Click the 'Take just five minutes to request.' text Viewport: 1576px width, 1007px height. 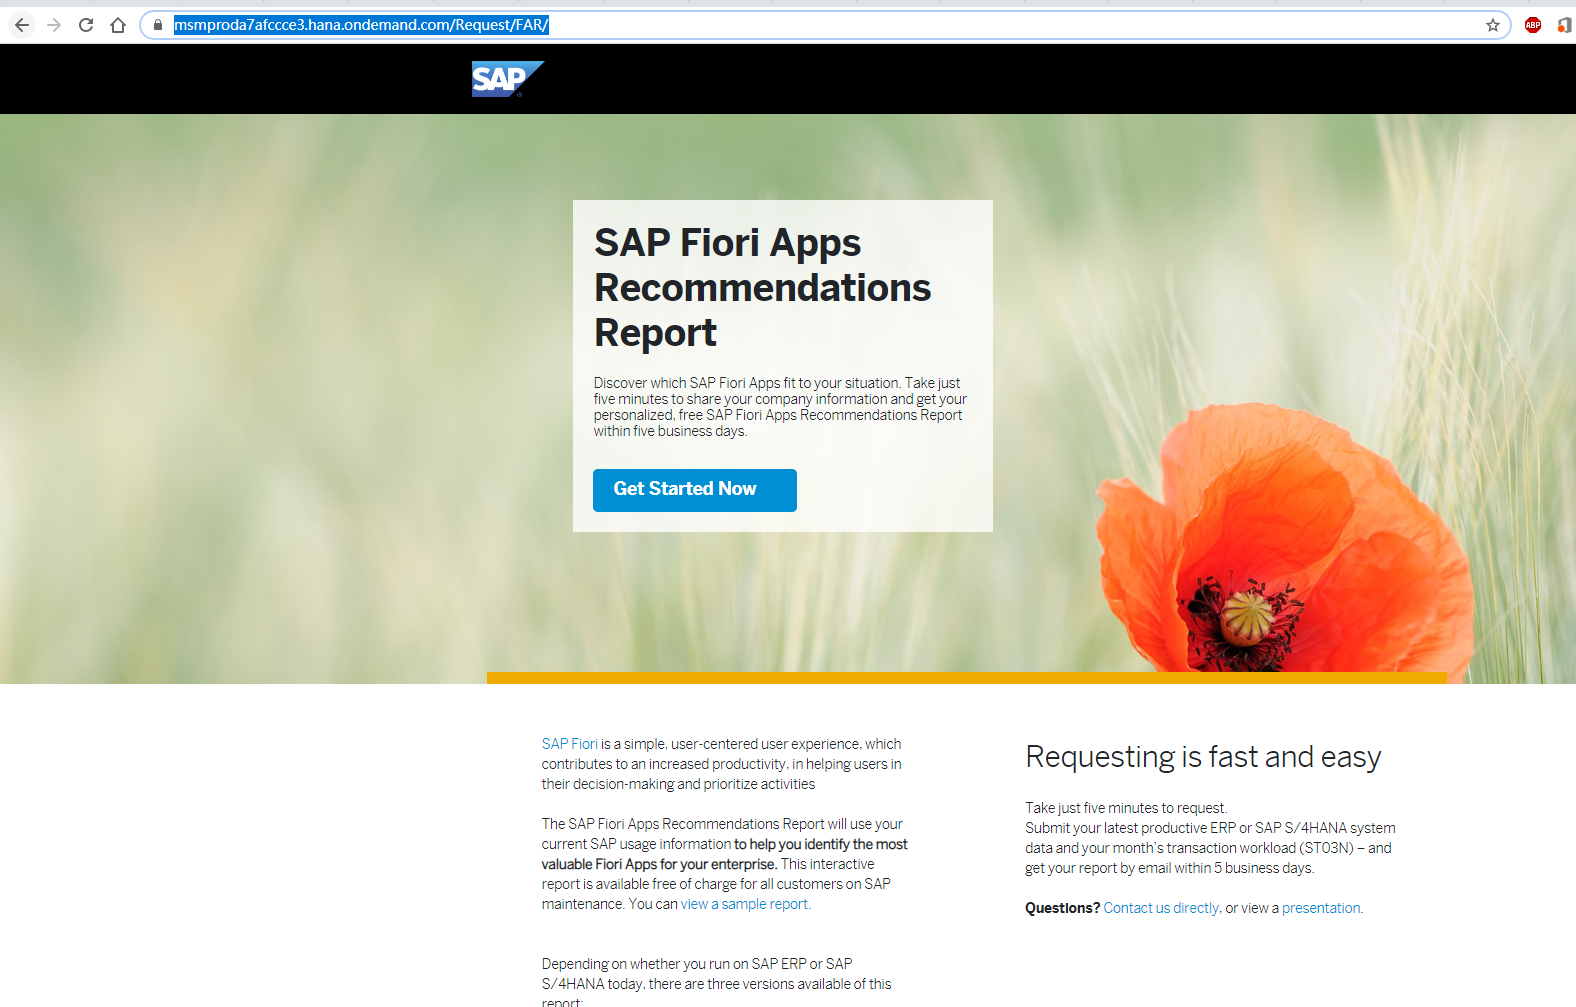pos(1126,808)
